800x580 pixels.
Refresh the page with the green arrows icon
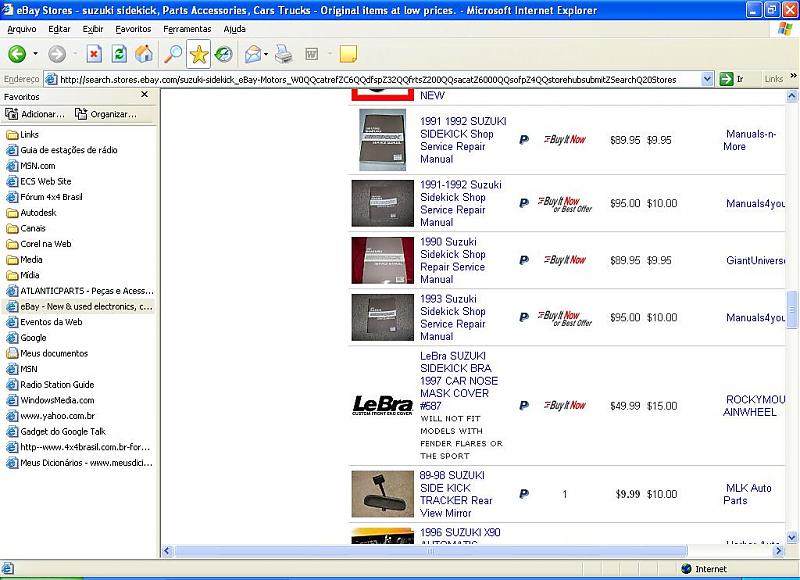pyautogui.click(x=119, y=54)
